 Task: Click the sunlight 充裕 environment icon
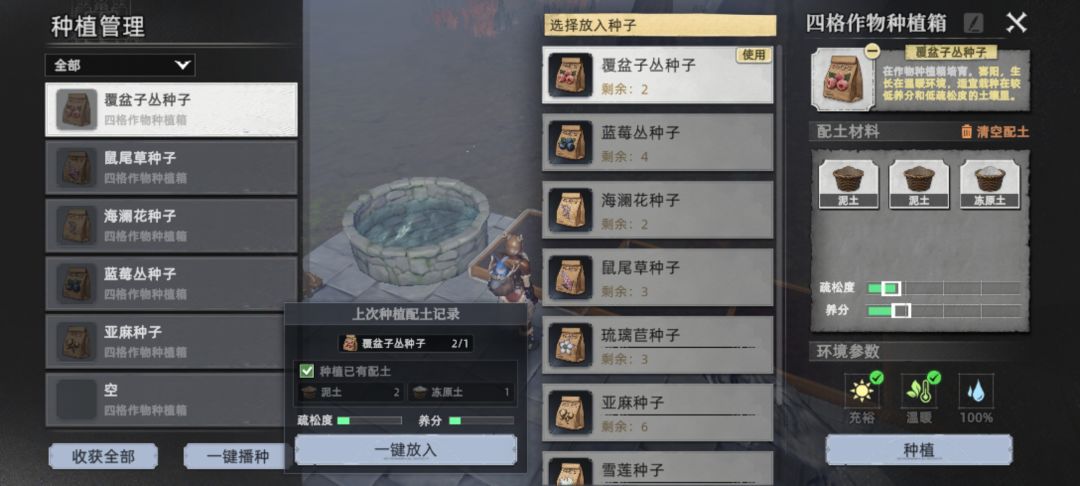(862, 390)
